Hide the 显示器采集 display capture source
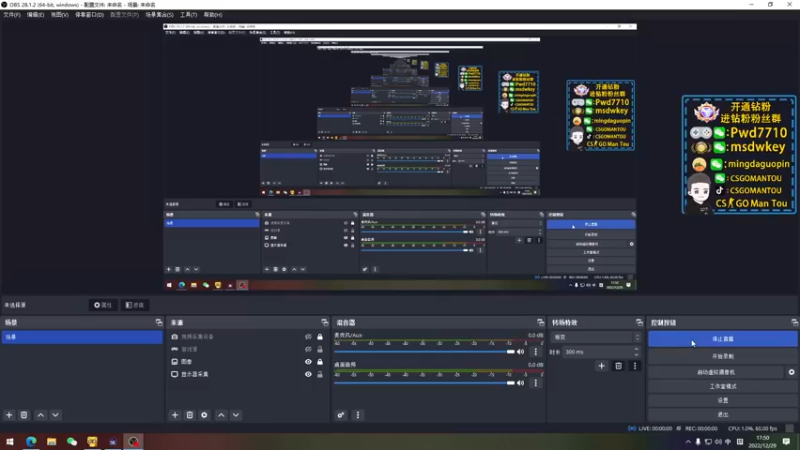Screen dimensions: 800x450 coord(308,374)
